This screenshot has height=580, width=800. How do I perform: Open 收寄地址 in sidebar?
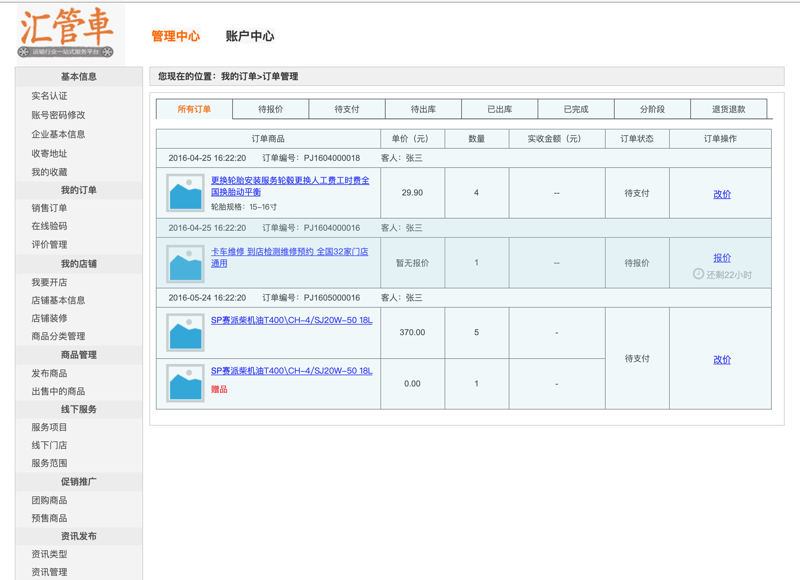49,154
